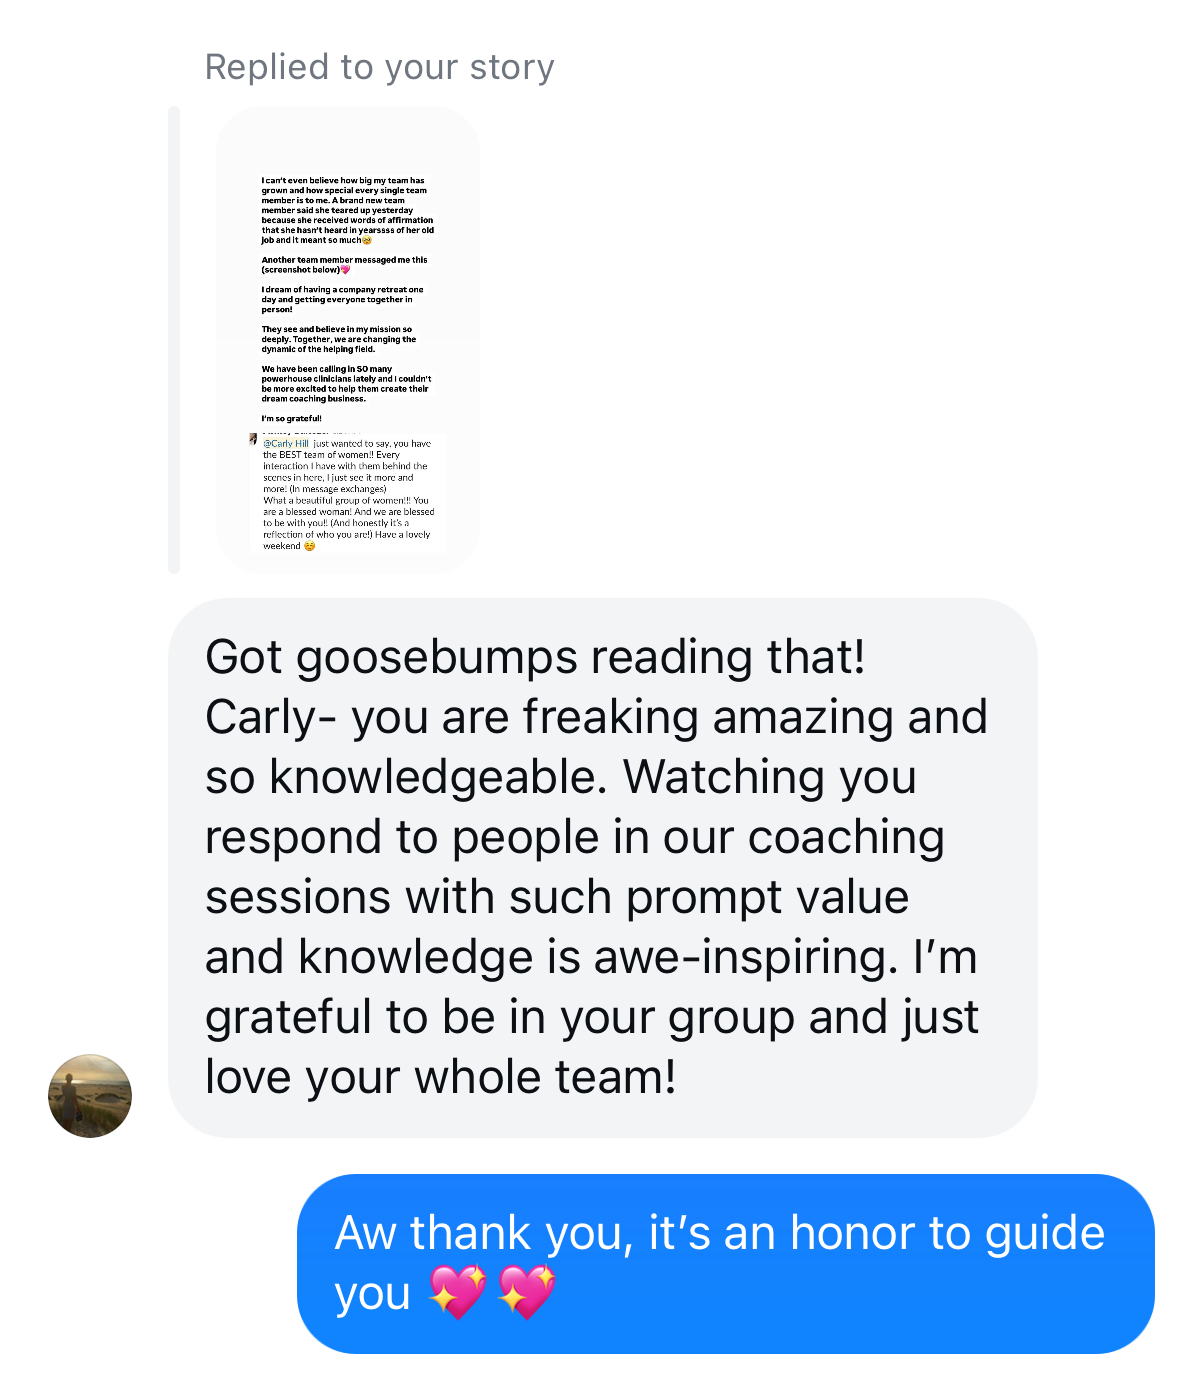The width and height of the screenshot is (1179, 1388).
Task: Tap the embedded team member message screenshot
Action: coord(347,492)
